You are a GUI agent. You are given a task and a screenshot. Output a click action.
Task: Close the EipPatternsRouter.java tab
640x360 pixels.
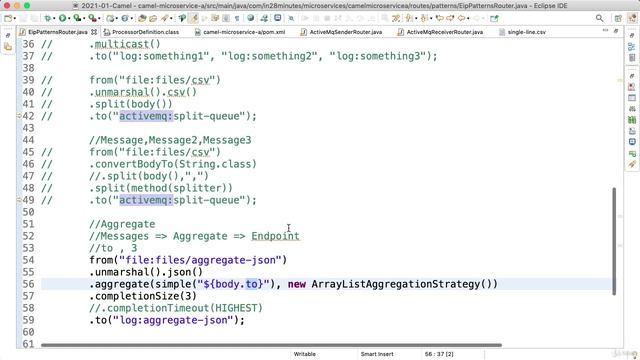[94, 32]
